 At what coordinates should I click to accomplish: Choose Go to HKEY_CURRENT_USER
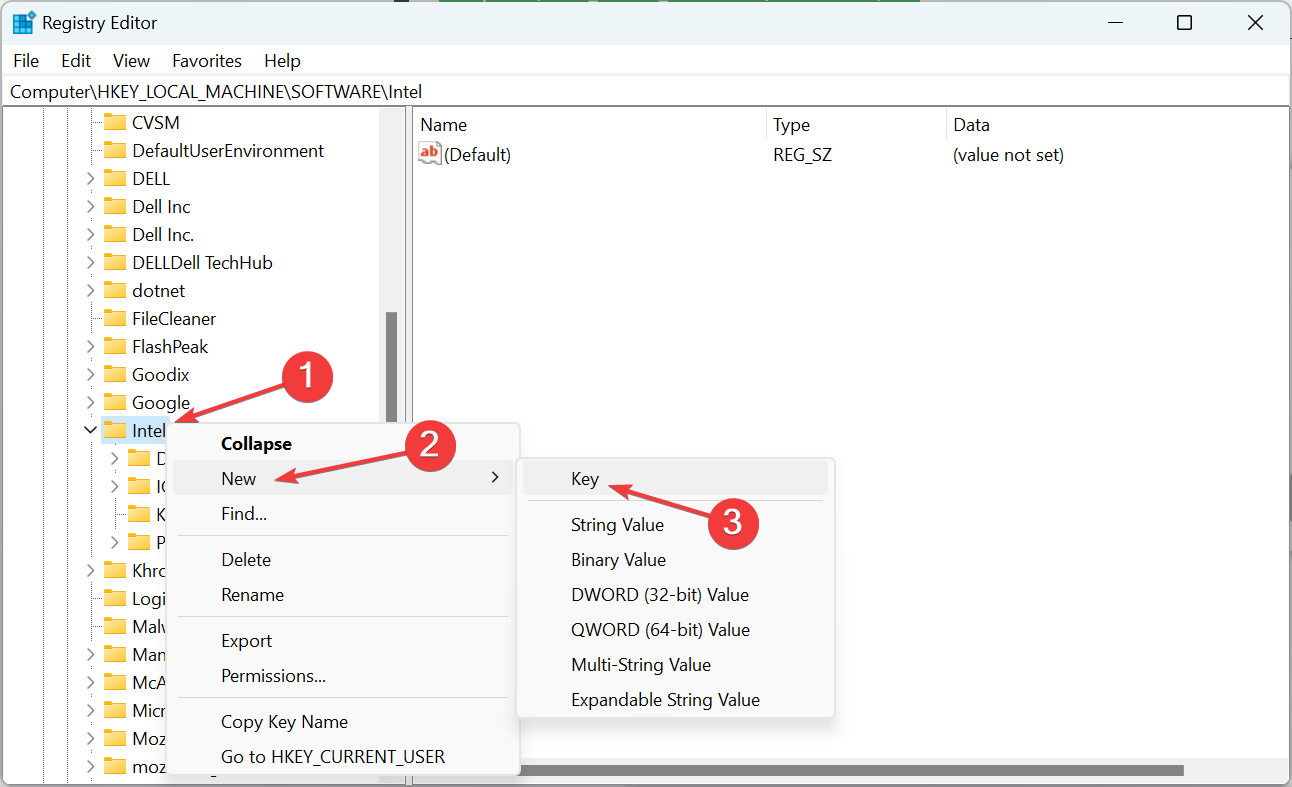coord(343,757)
